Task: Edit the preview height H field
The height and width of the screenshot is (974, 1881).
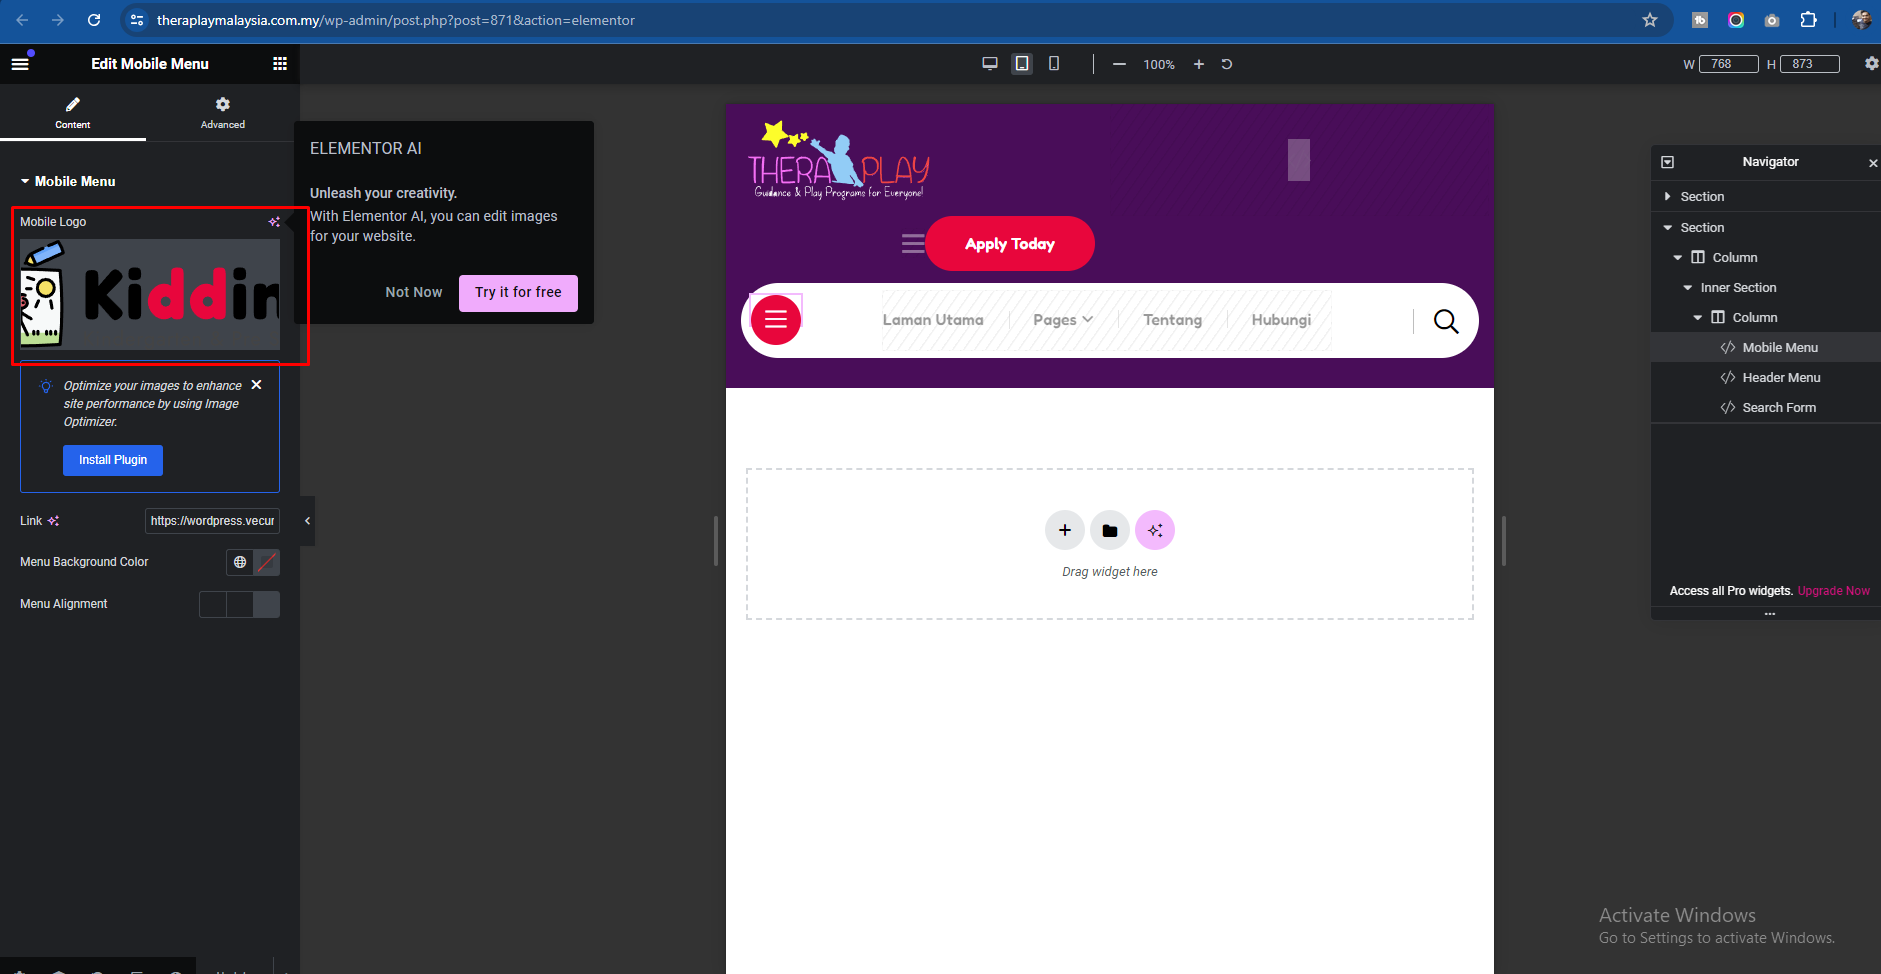Action: 1810,64
